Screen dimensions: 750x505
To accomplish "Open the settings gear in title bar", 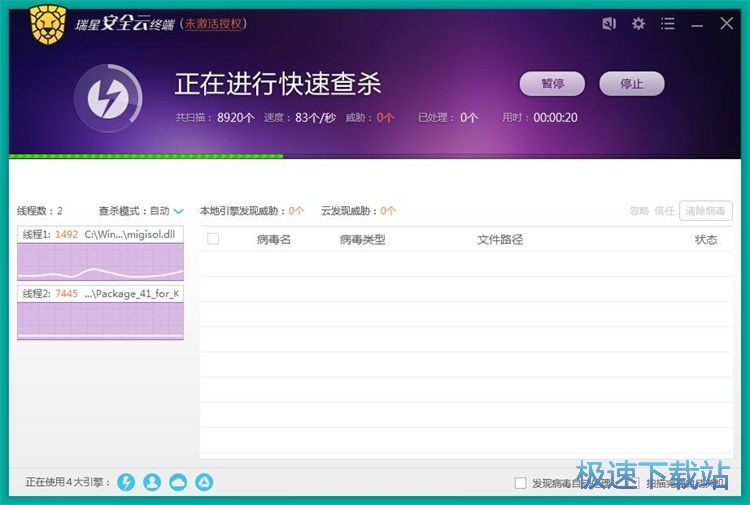I will 638,24.
